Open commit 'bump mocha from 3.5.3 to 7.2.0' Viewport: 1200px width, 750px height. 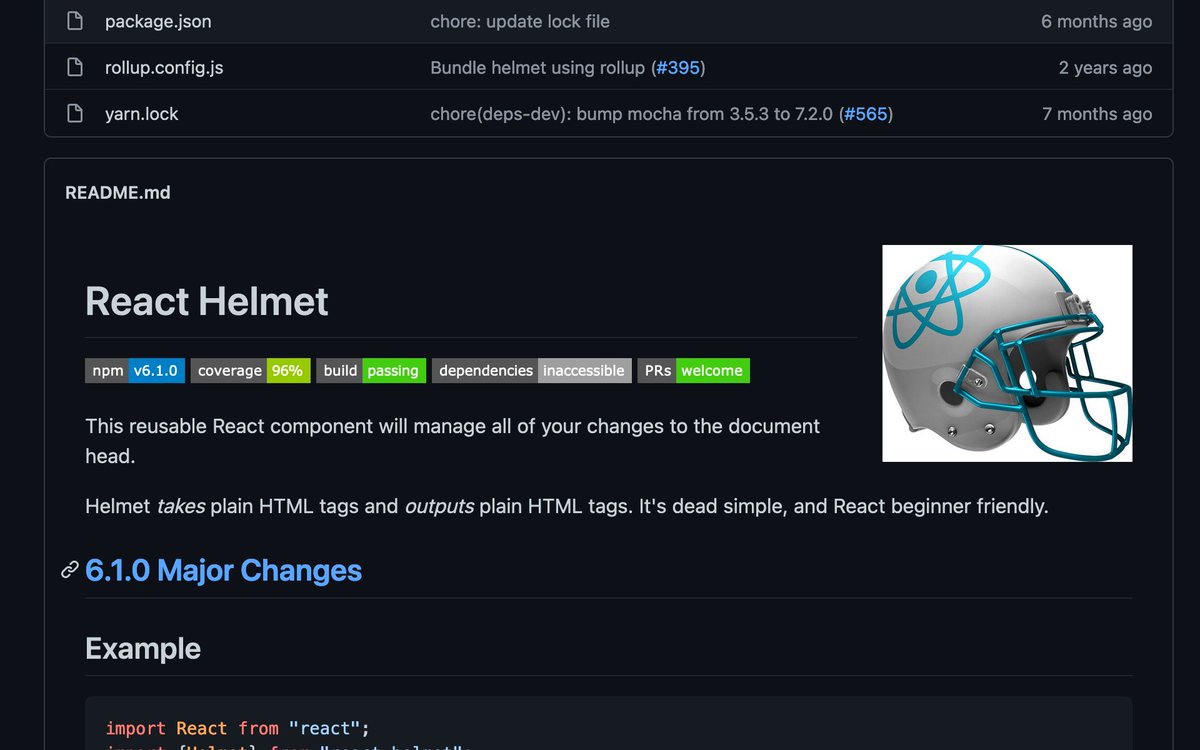[x=632, y=114]
